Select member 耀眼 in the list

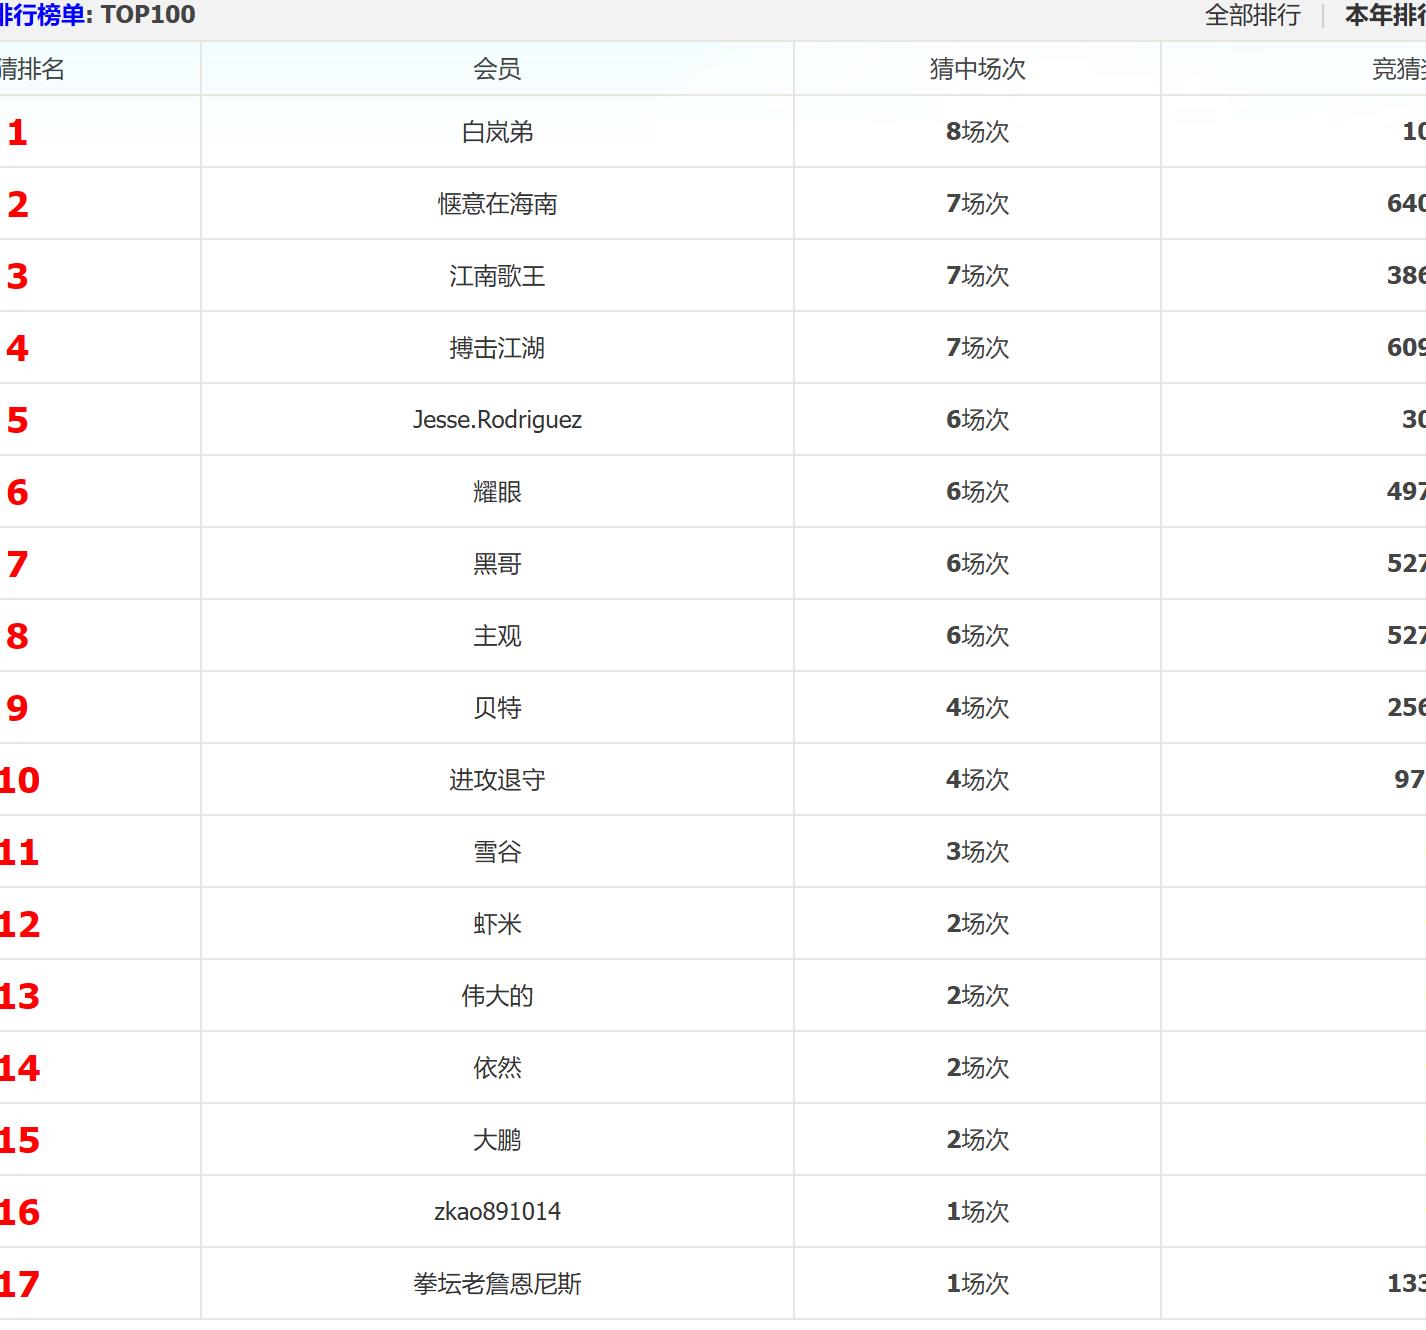pos(497,492)
